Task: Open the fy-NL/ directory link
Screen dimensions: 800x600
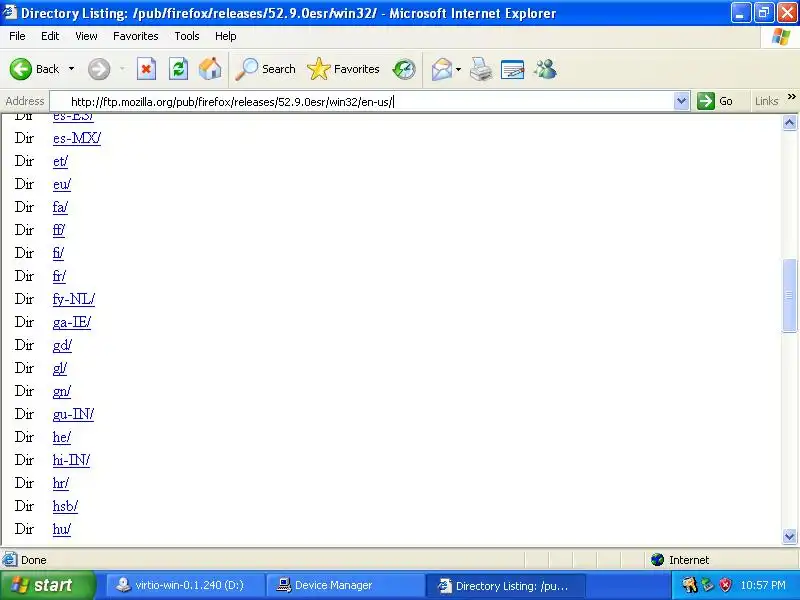Action: tap(73, 299)
